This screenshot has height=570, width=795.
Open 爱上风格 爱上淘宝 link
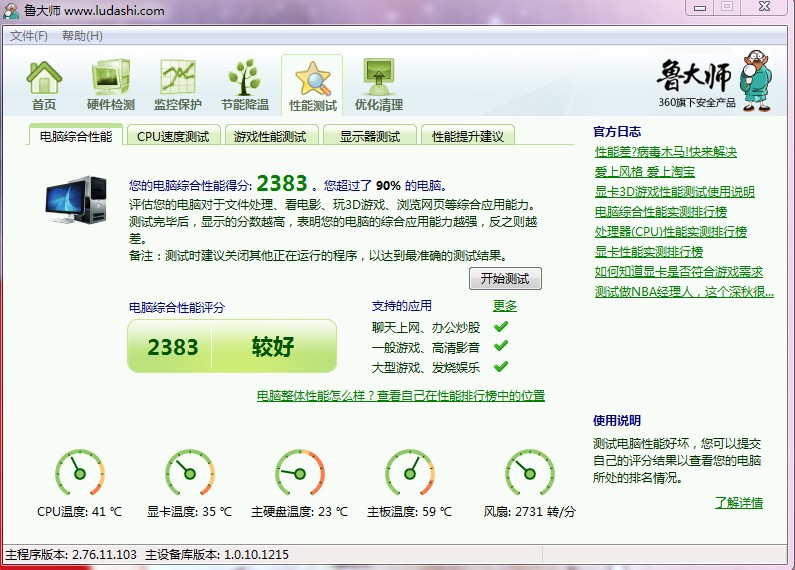point(644,171)
